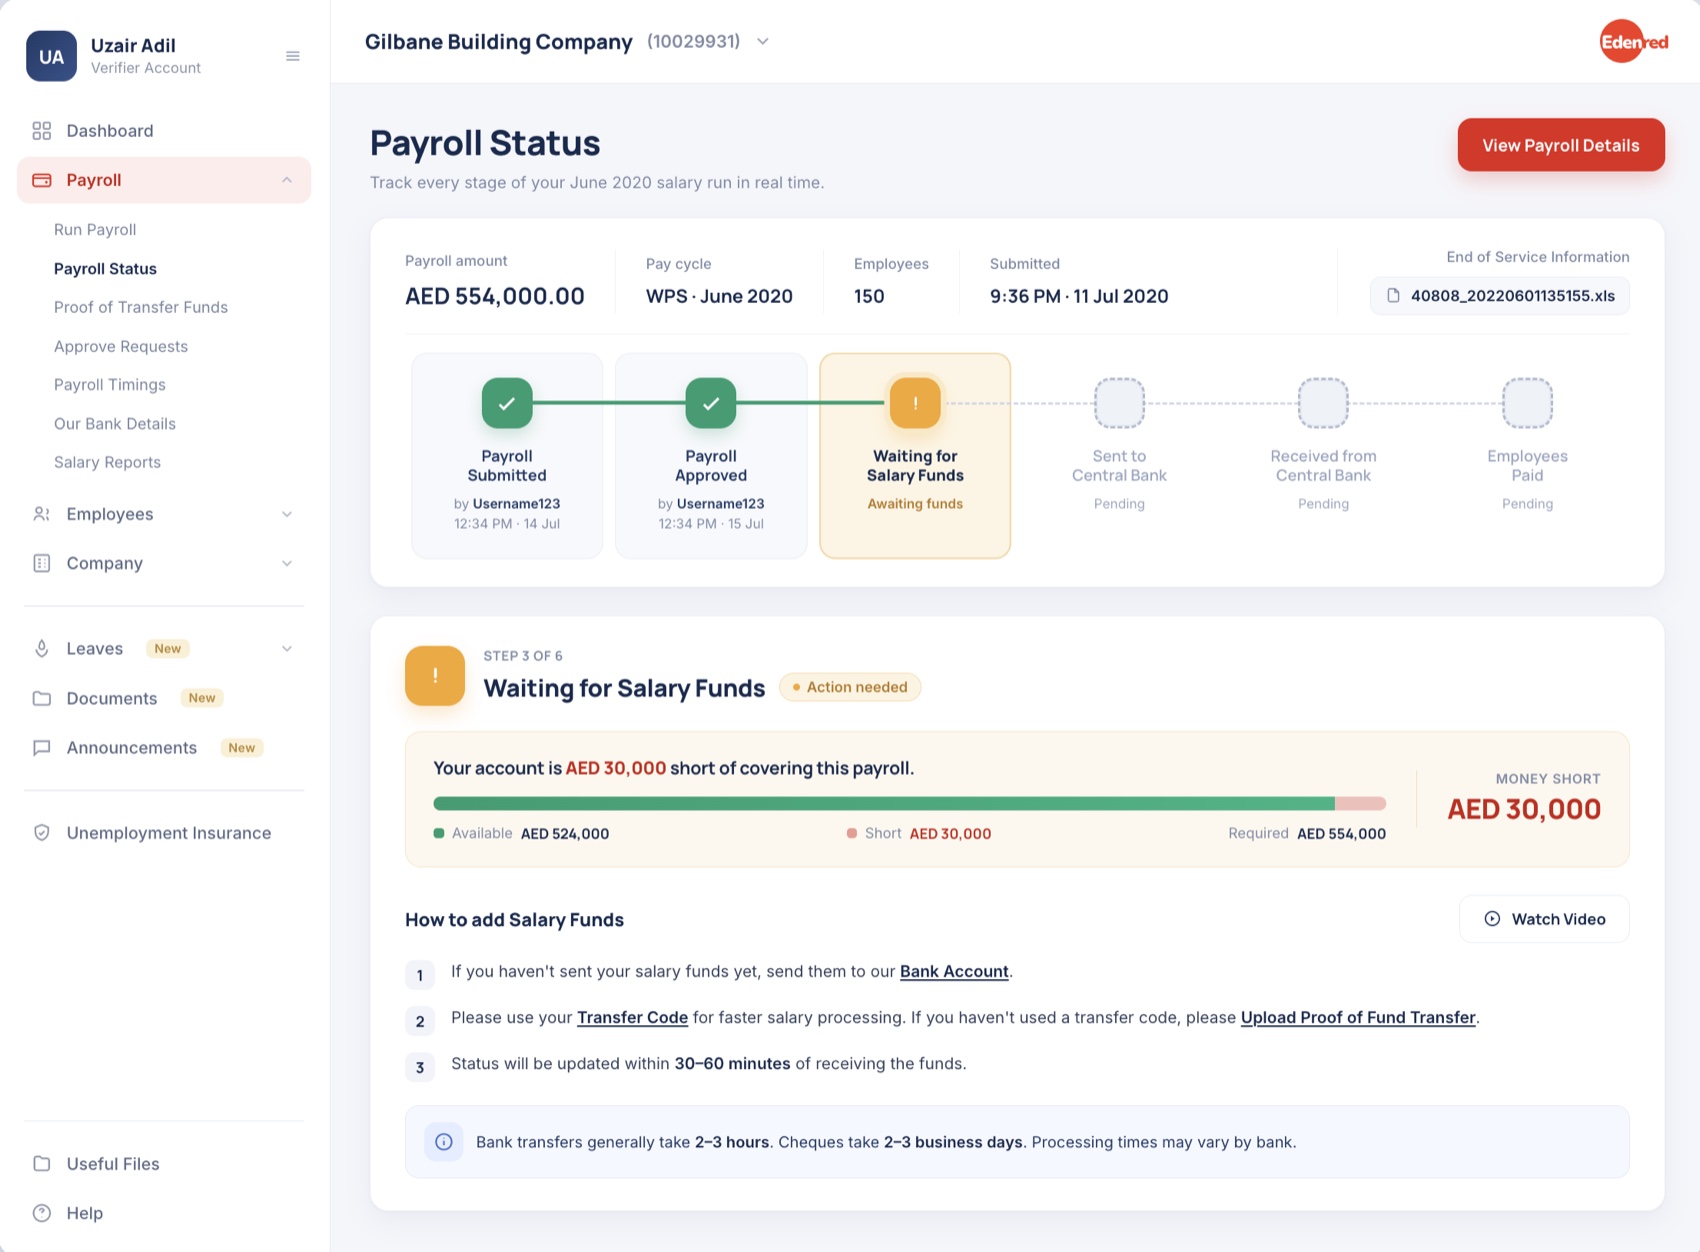Click the green Available legend dot
This screenshot has width=1700, height=1252.
pos(439,833)
